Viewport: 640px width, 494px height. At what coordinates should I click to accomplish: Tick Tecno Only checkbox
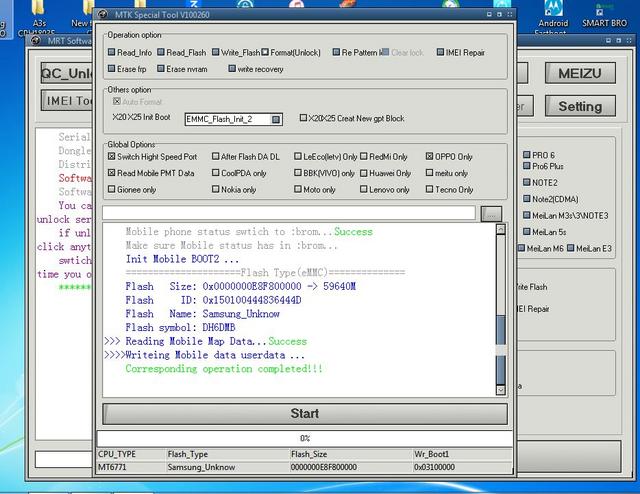coord(429,189)
